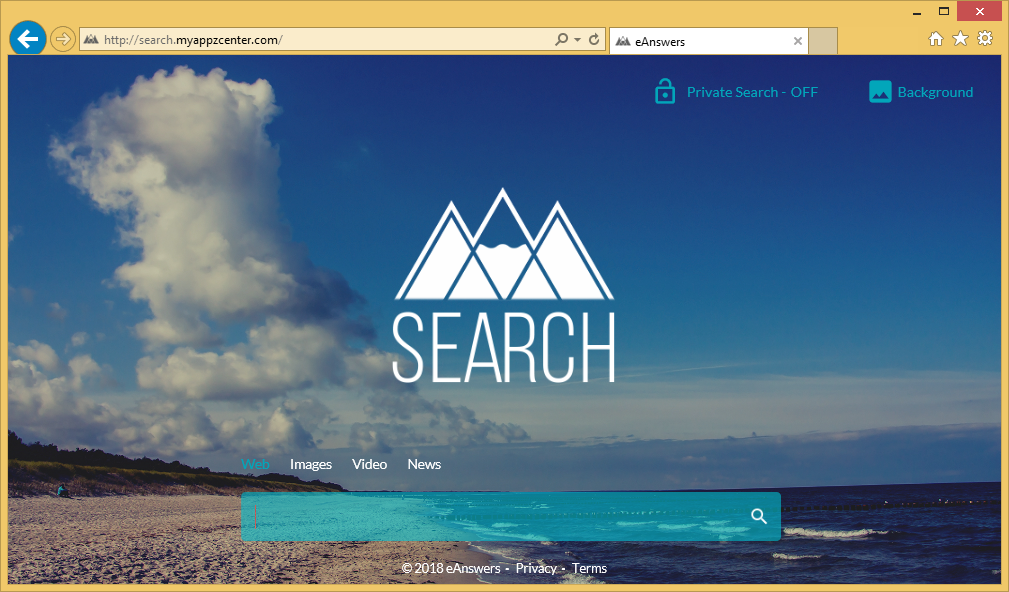Click the forward navigation arrow
Screen dimensions: 1009x592
coord(62,39)
